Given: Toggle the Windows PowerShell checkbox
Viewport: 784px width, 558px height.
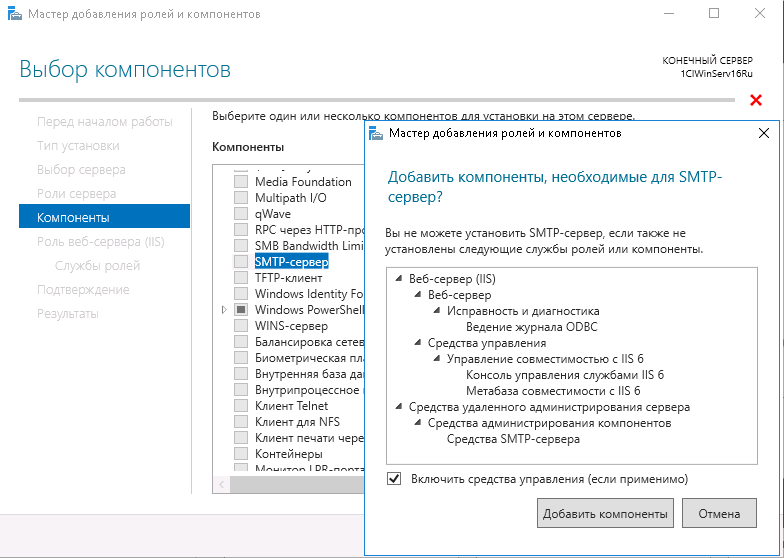Looking at the screenshot, I should pos(241,310).
